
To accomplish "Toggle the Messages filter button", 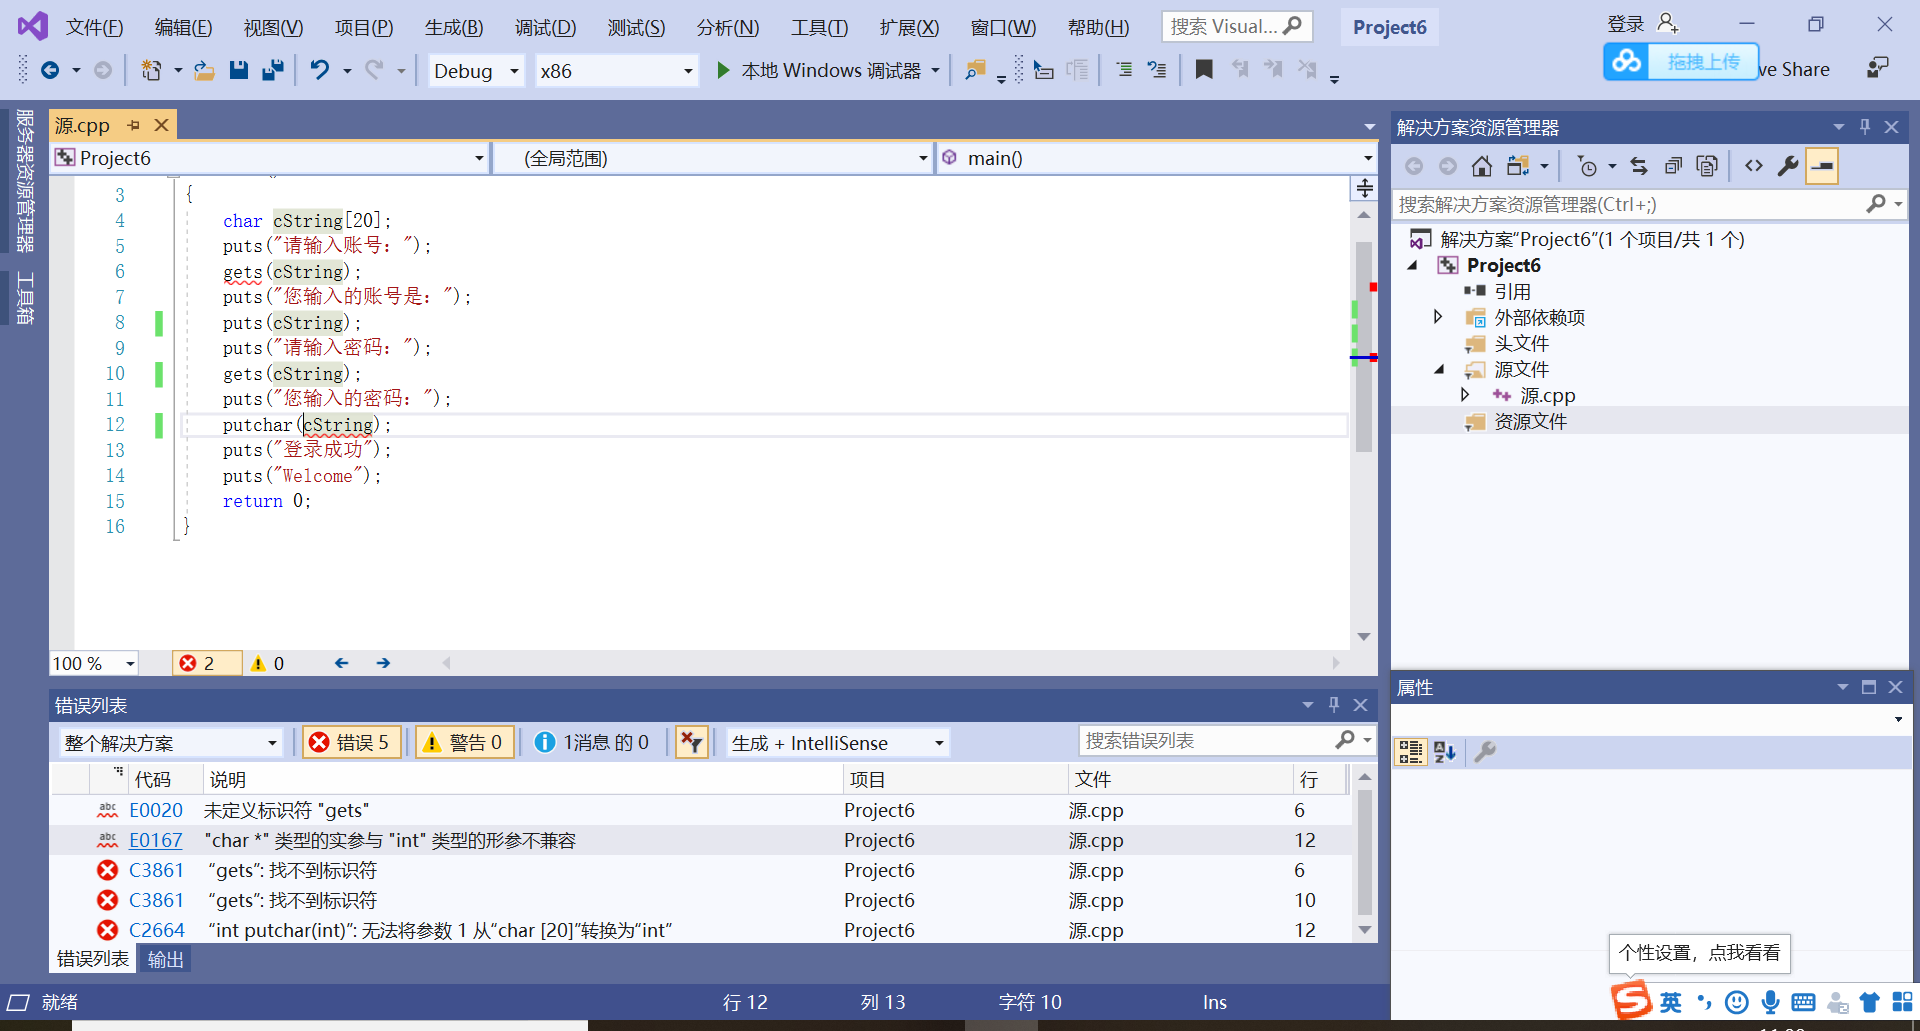I will pos(593,742).
